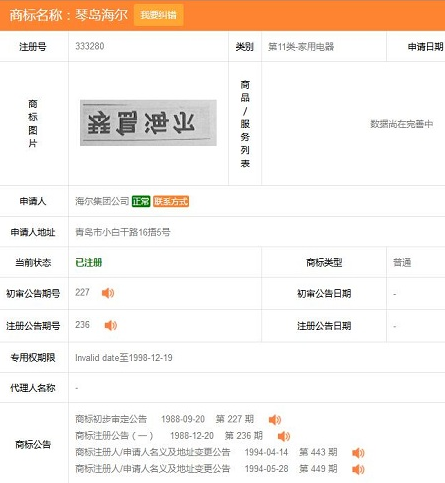Click 商标注册公告（一） announcement entry
The image size is (445, 483).
(114, 436)
